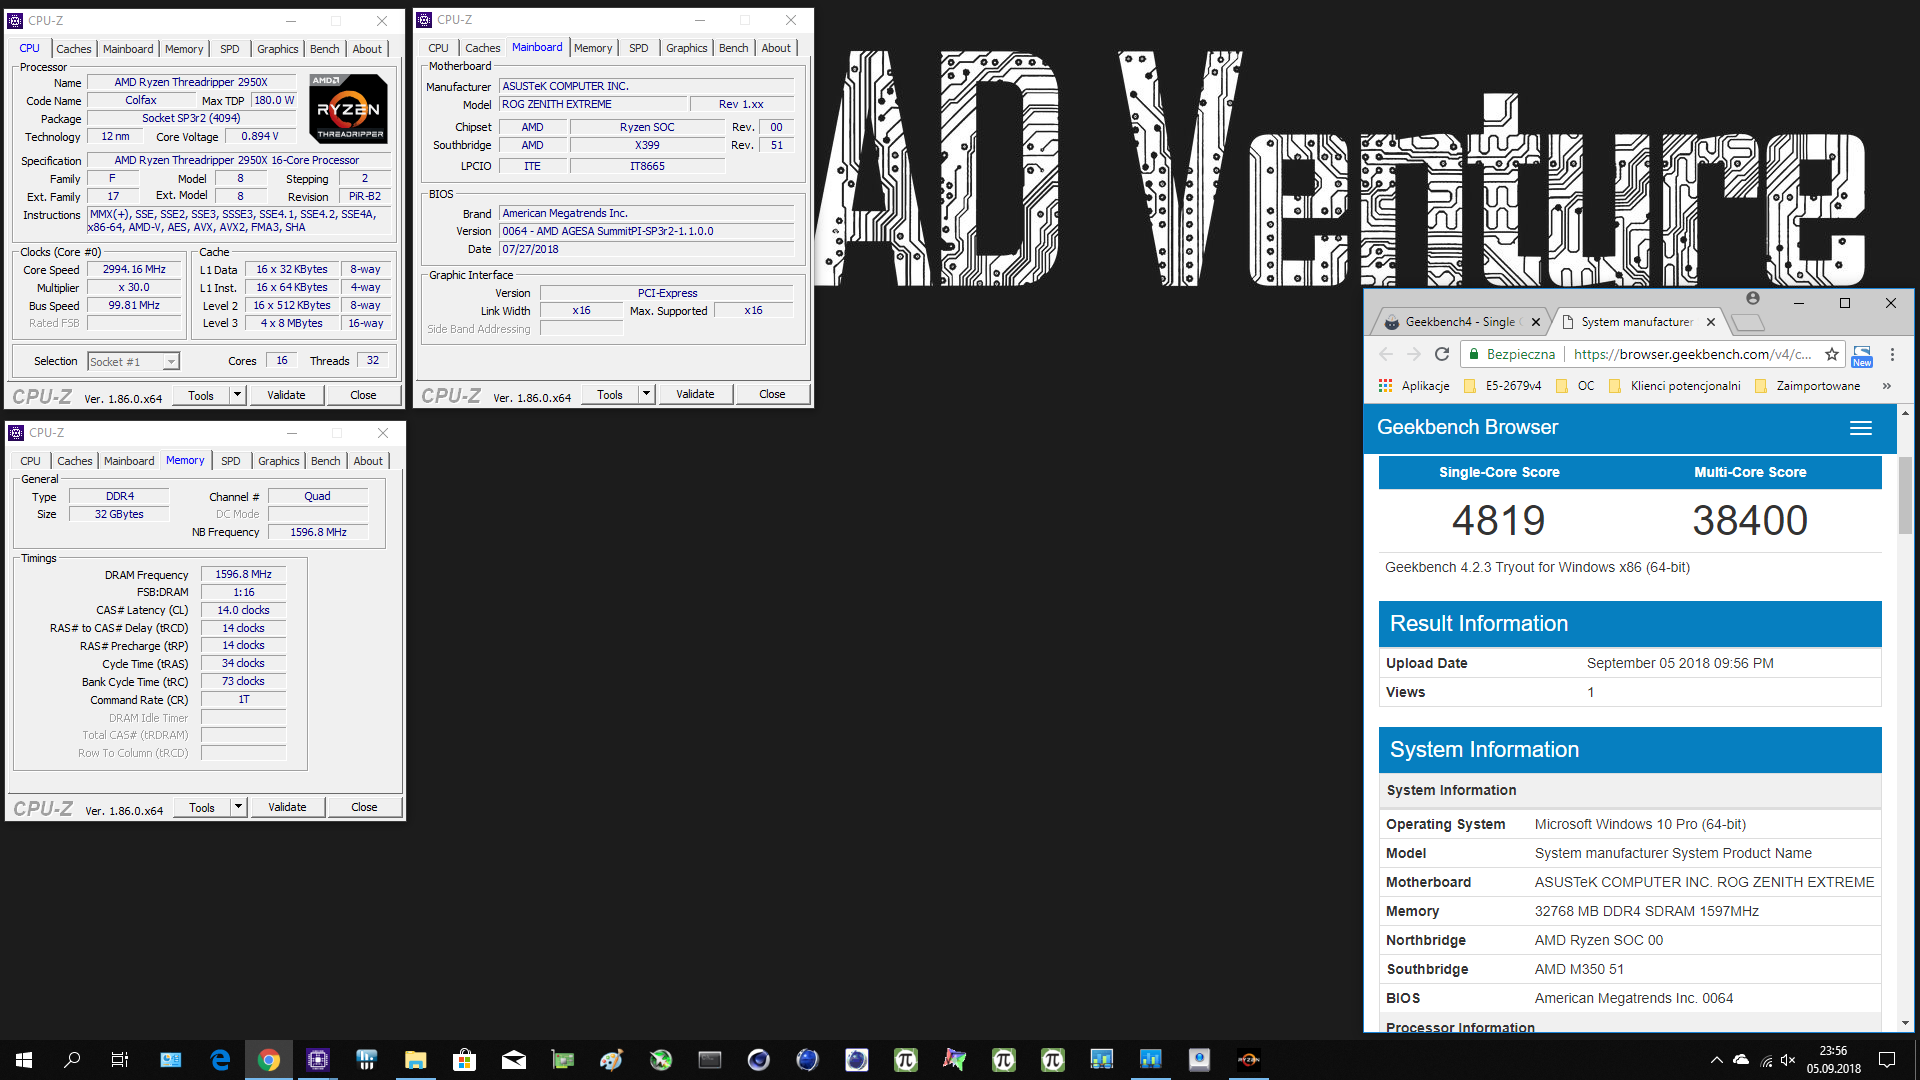The width and height of the screenshot is (1920, 1080).
Task: Open the Windows Start menu
Action: (24, 1060)
